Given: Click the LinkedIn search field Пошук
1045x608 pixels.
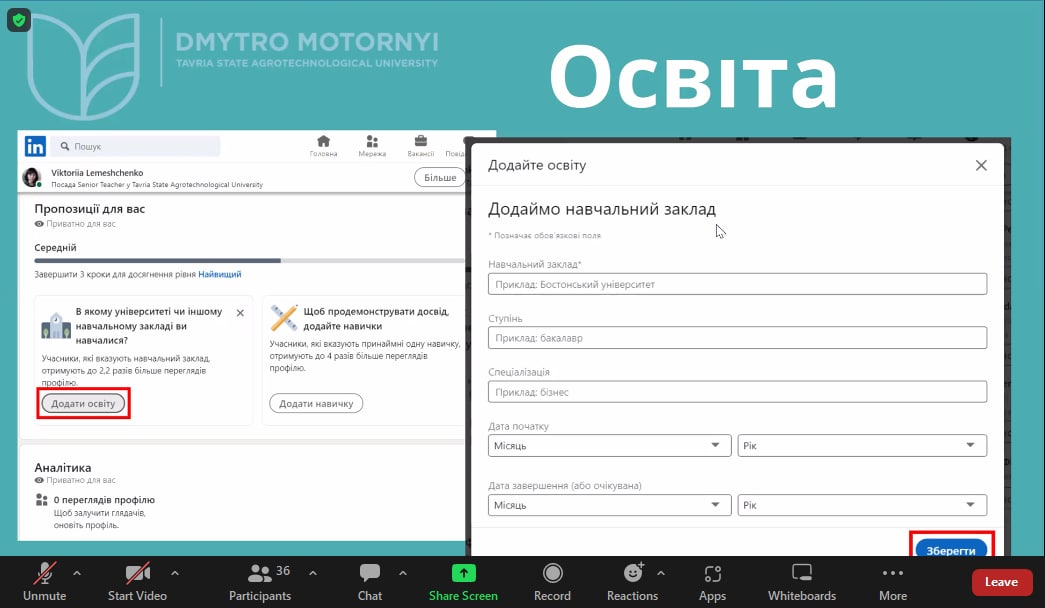Looking at the screenshot, I should tap(136, 146).
